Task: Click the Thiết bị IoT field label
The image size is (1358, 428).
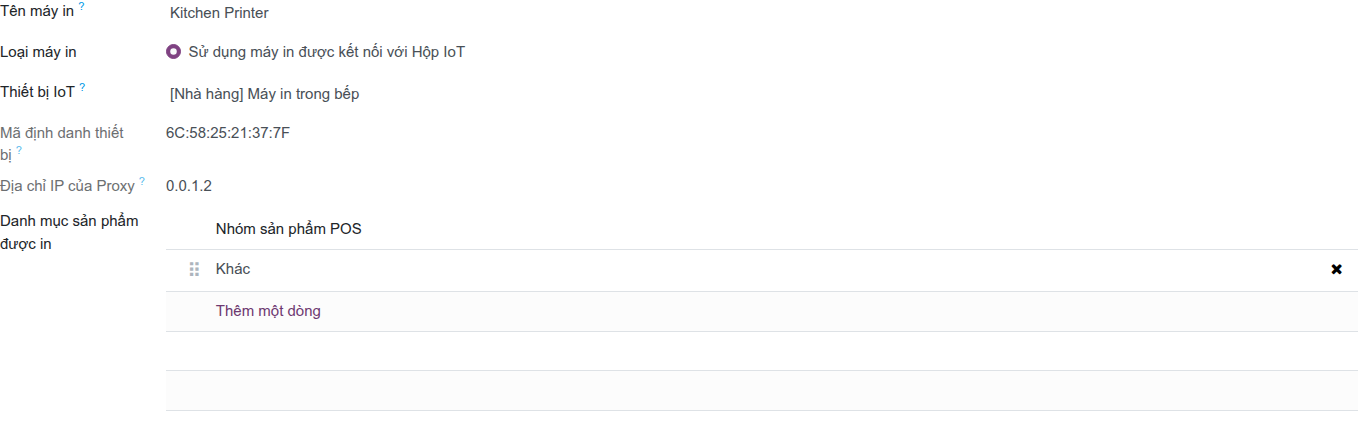Action: click(37, 92)
